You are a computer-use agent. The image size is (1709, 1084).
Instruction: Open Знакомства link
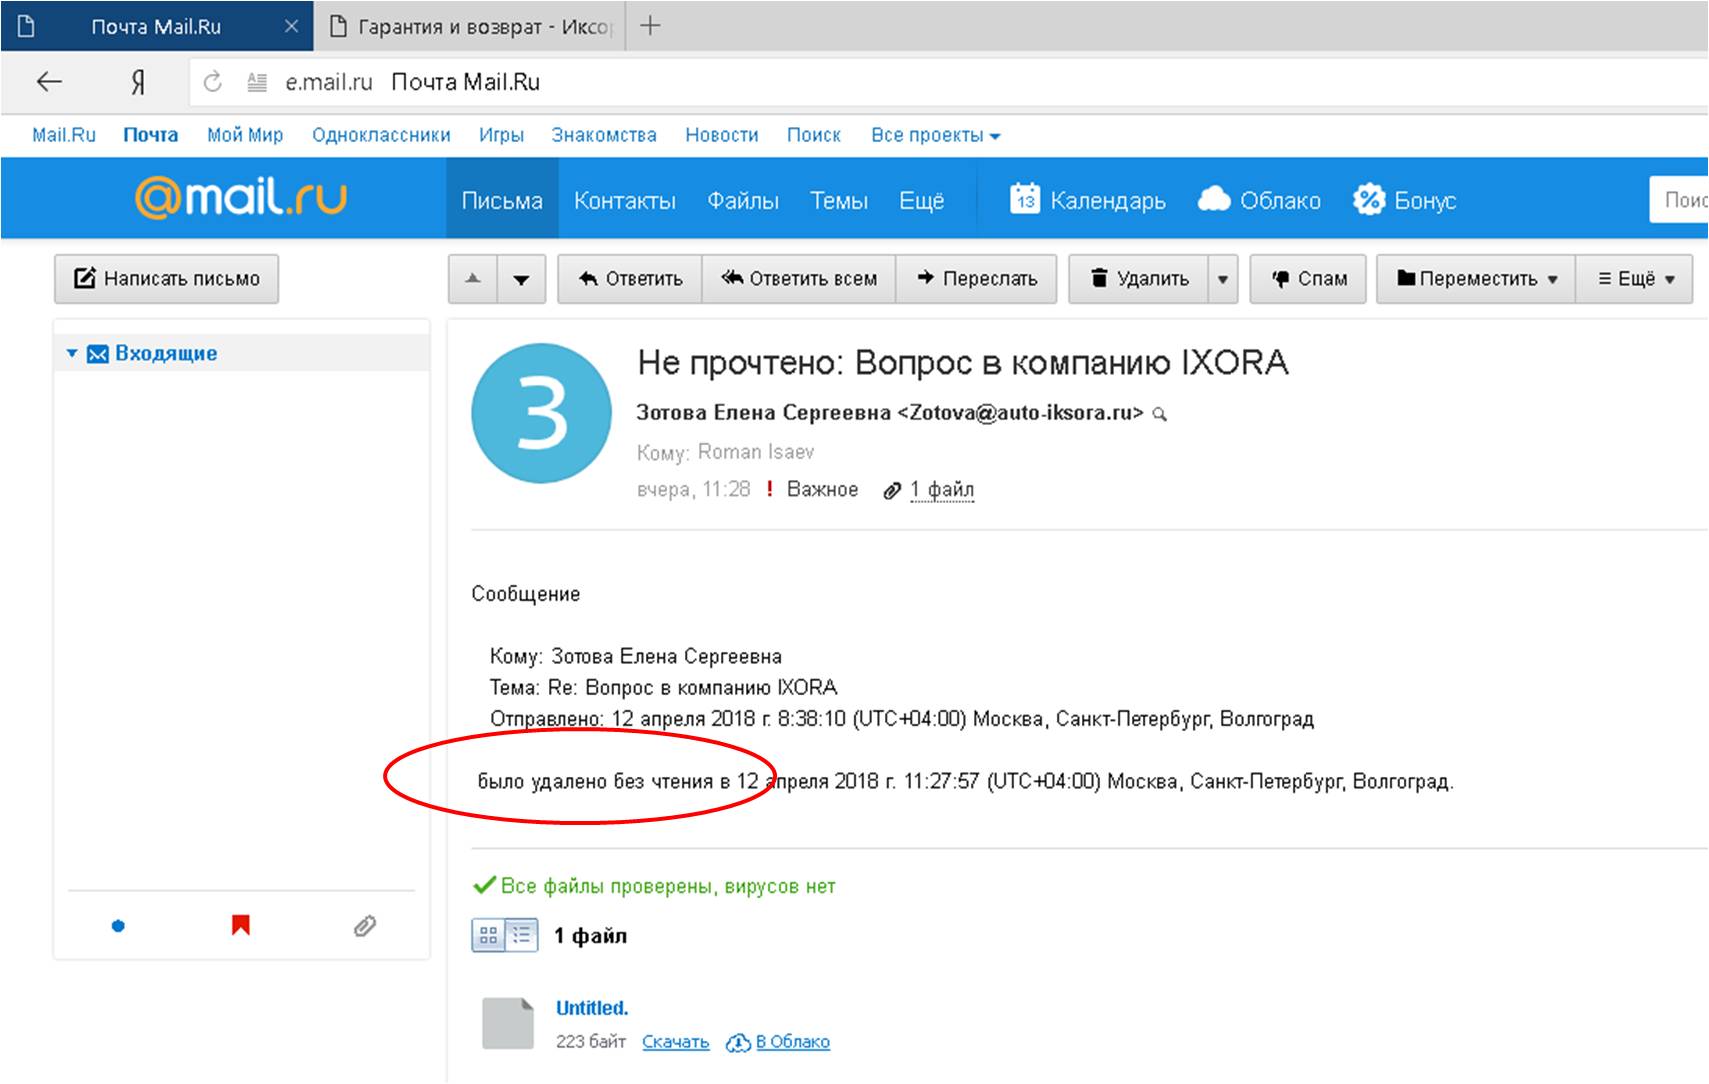[604, 135]
